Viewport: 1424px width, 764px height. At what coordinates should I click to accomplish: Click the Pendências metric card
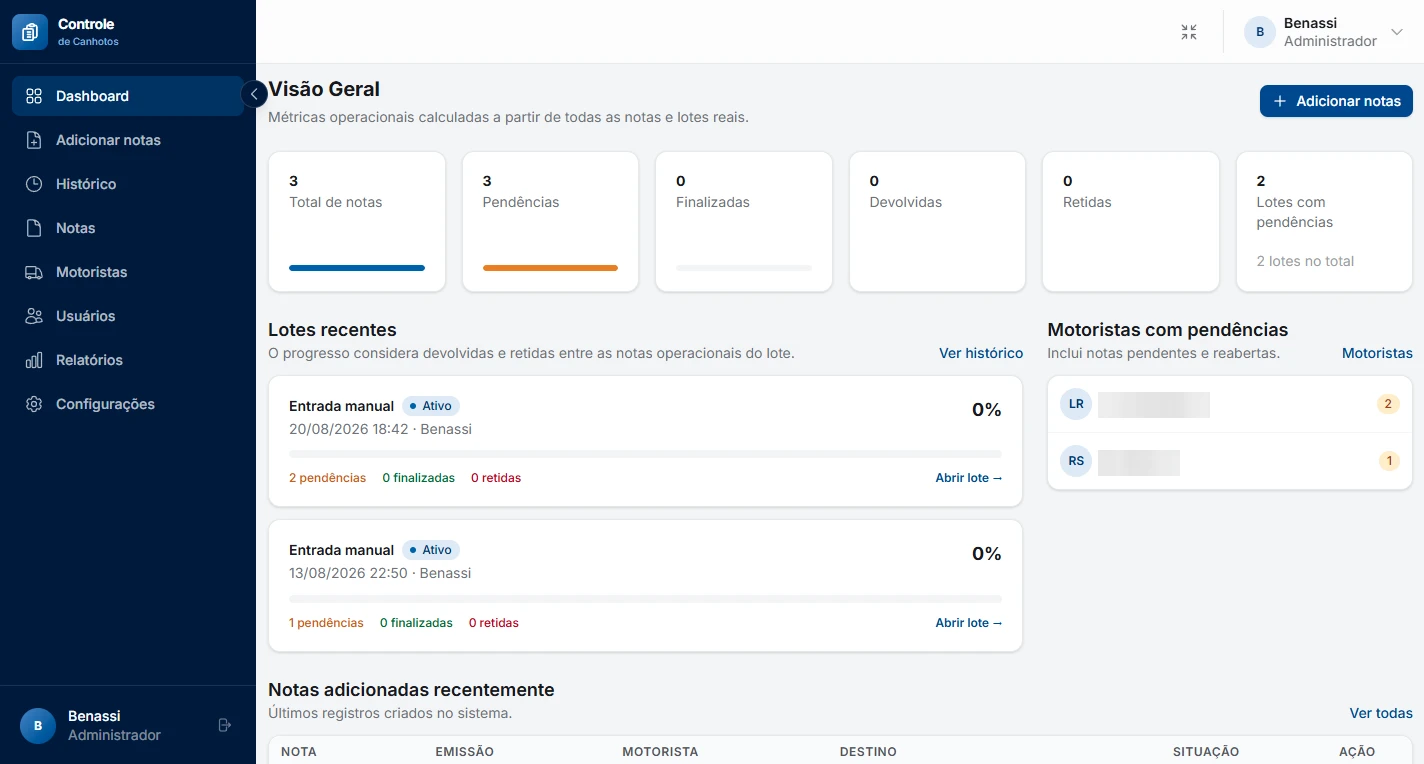(x=550, y=222)
